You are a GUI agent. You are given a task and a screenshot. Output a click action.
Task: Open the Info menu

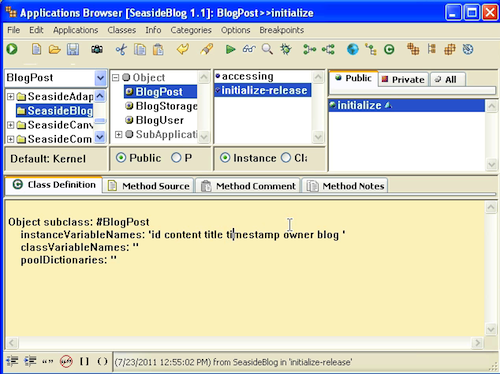pos(153,30)
